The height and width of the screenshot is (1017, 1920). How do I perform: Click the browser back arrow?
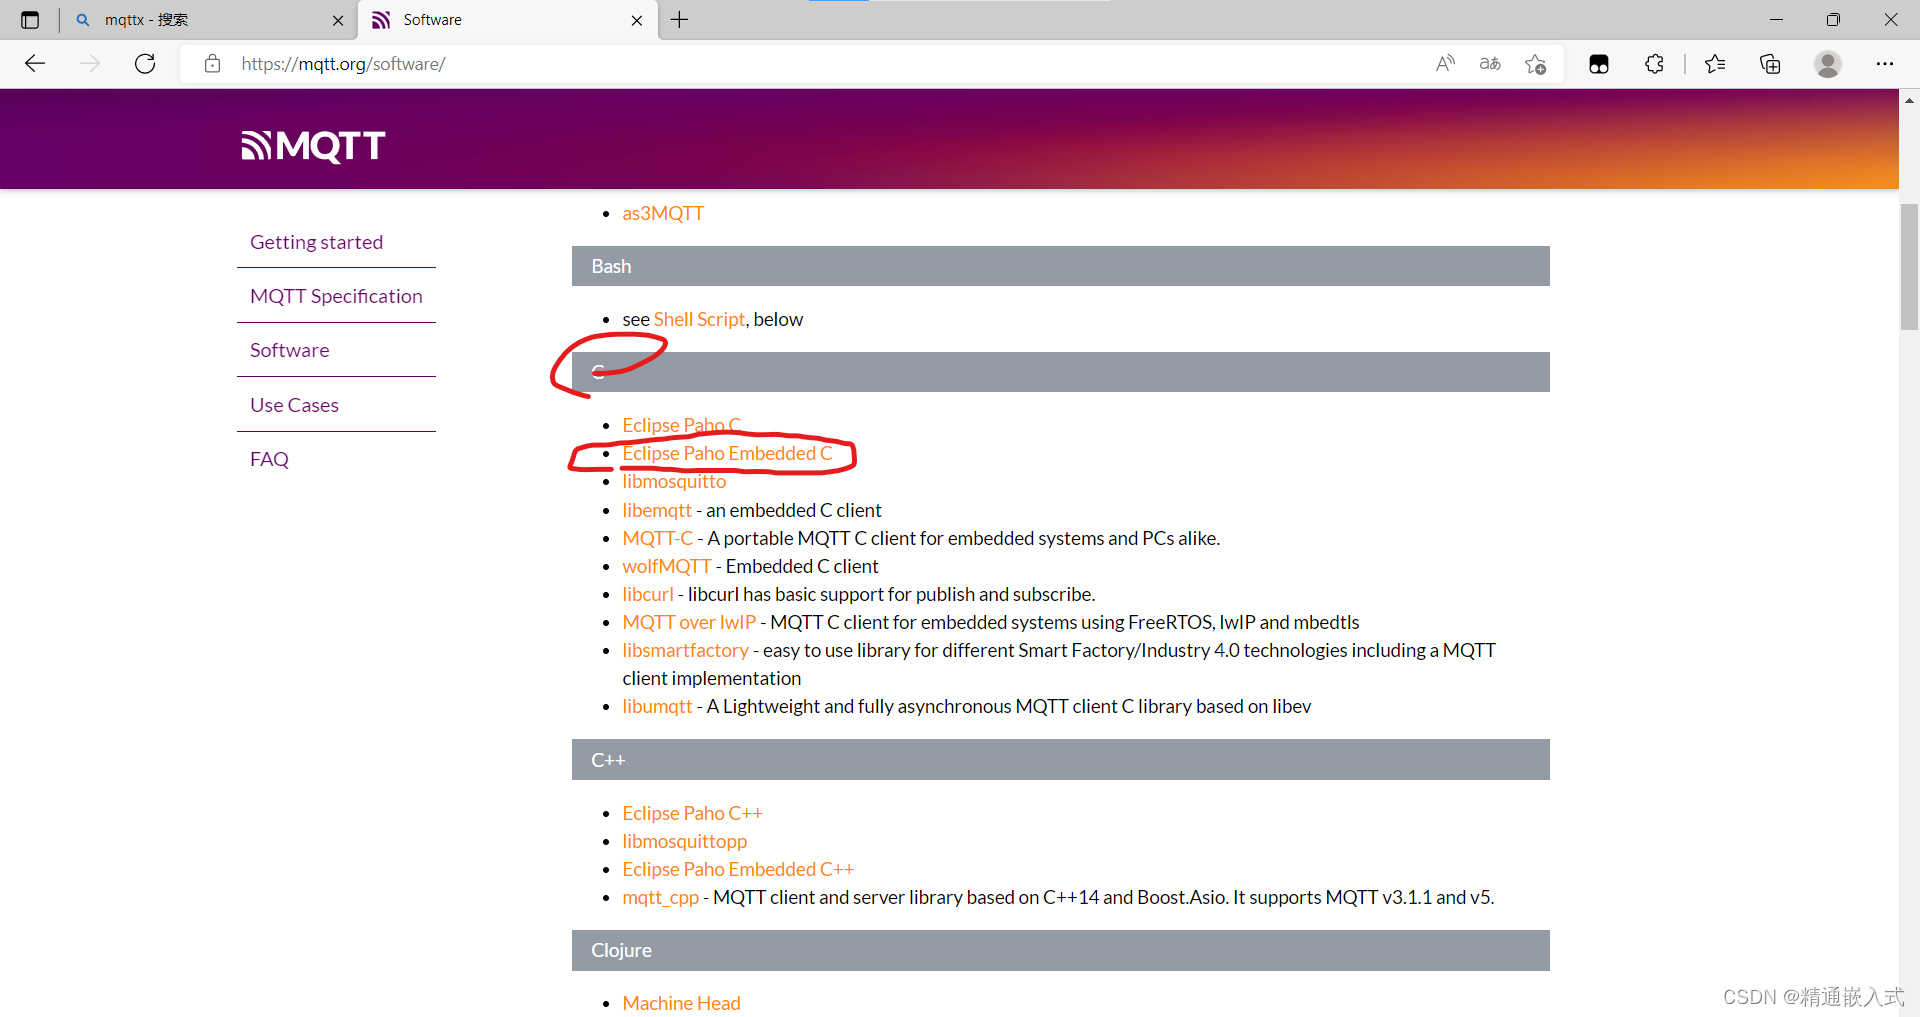tap(35, 64)
